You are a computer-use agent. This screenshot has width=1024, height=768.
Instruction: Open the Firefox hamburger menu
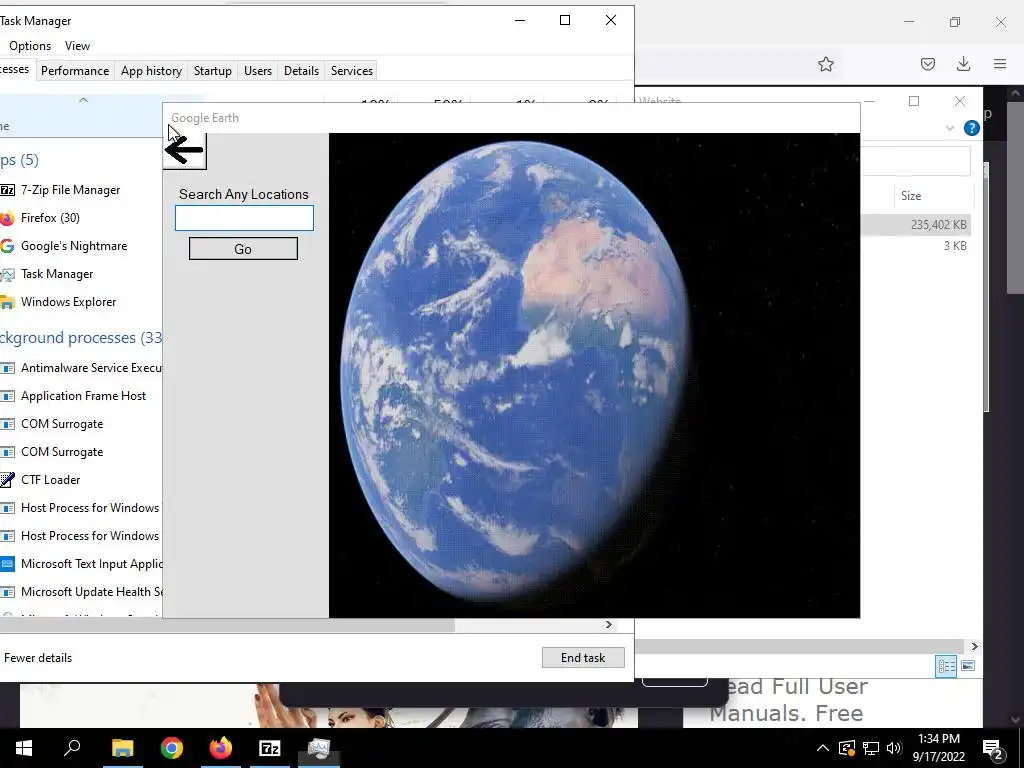click(1000, 64)
